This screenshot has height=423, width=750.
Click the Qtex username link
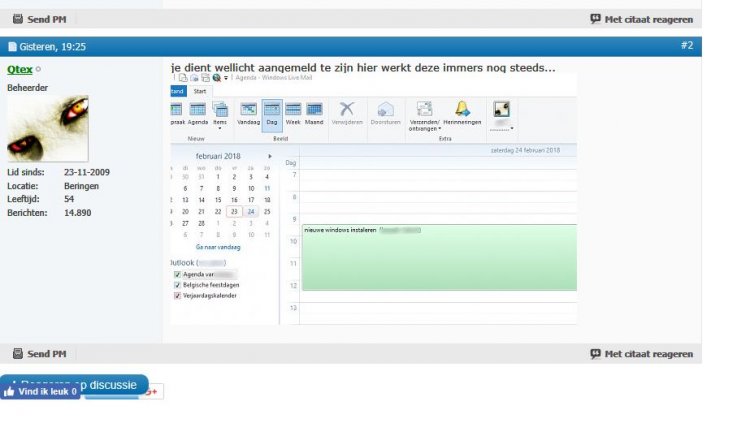click(19, 69)
